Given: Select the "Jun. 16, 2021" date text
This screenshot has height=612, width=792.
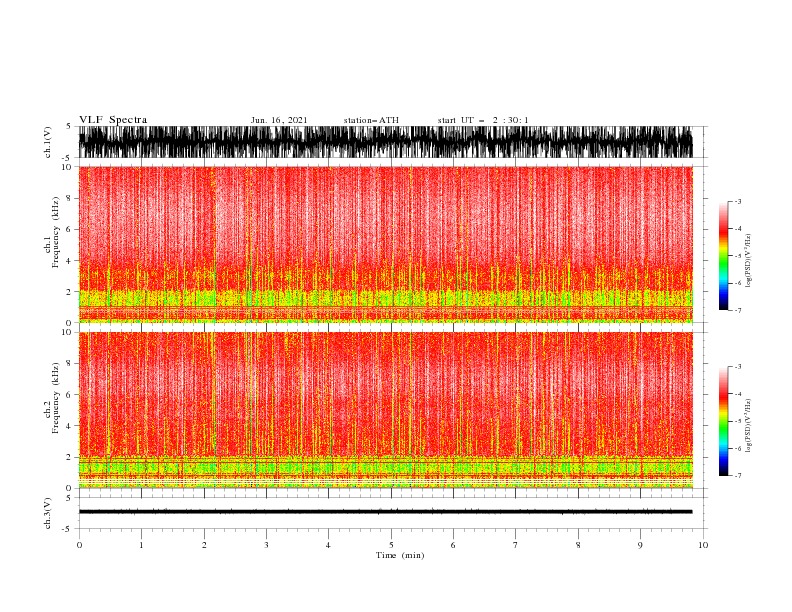Looking at the screenshot, I should 279,120.
